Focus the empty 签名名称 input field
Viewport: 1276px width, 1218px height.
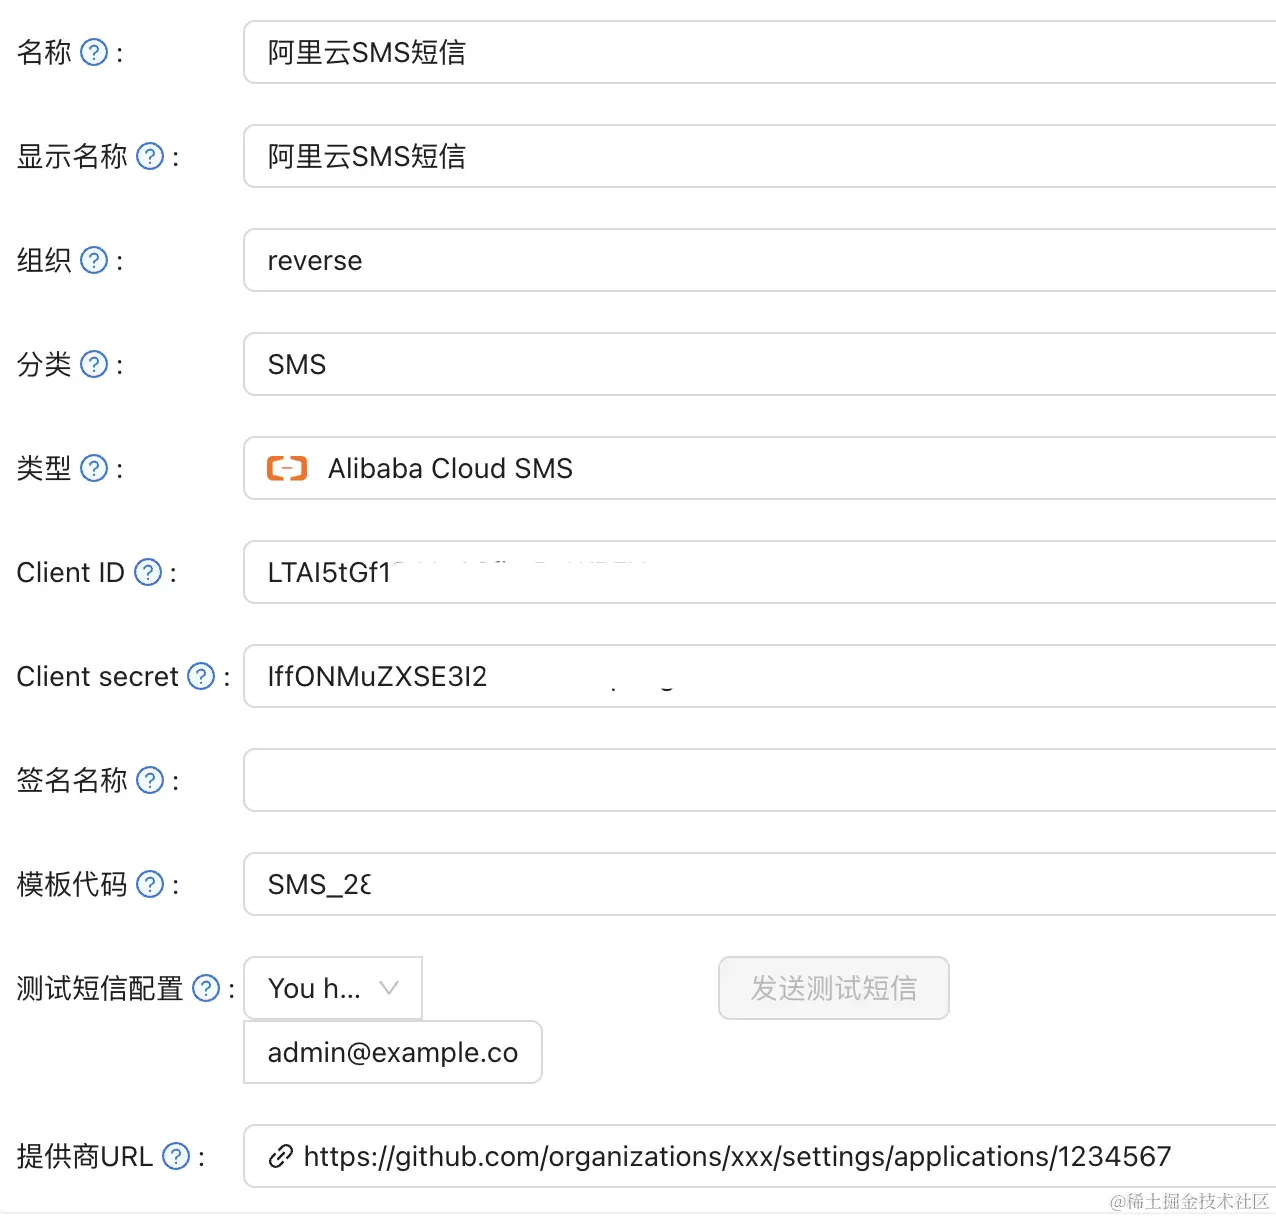760,780
